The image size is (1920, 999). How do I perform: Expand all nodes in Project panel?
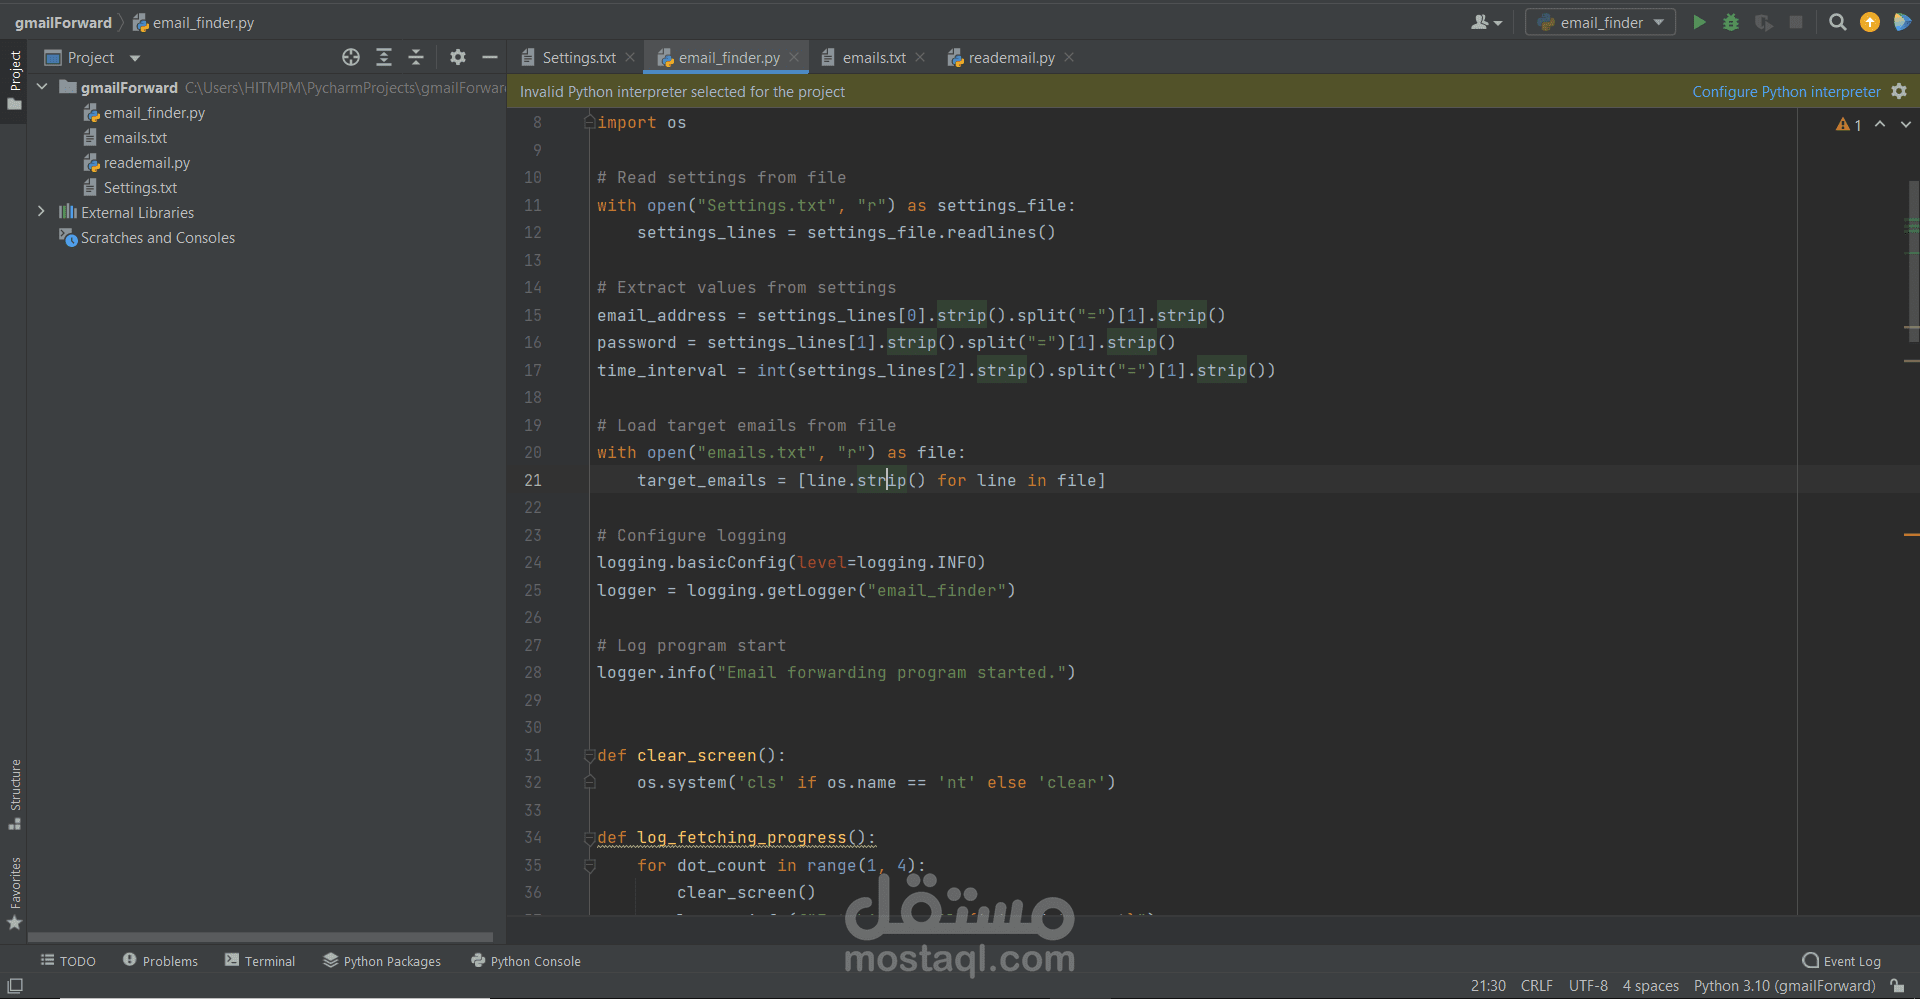click(x=384, y=58)
